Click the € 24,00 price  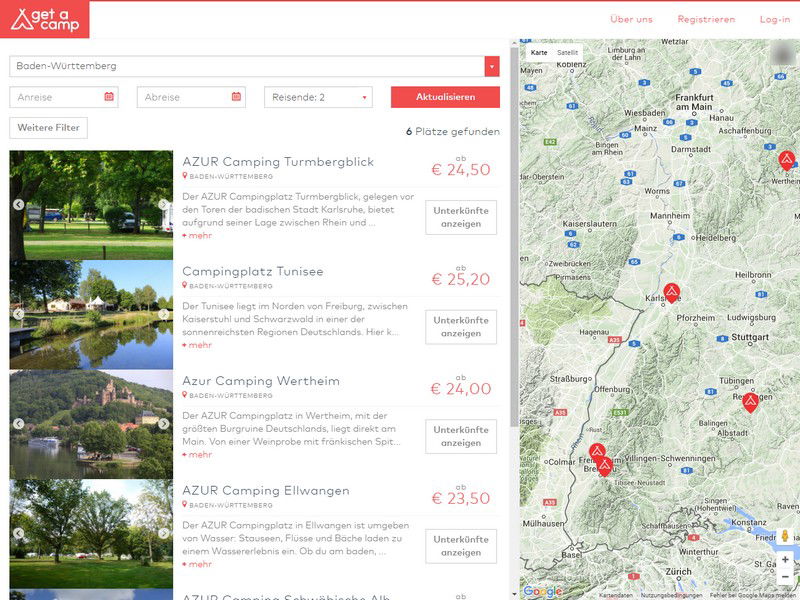click(x=461, y=389)
